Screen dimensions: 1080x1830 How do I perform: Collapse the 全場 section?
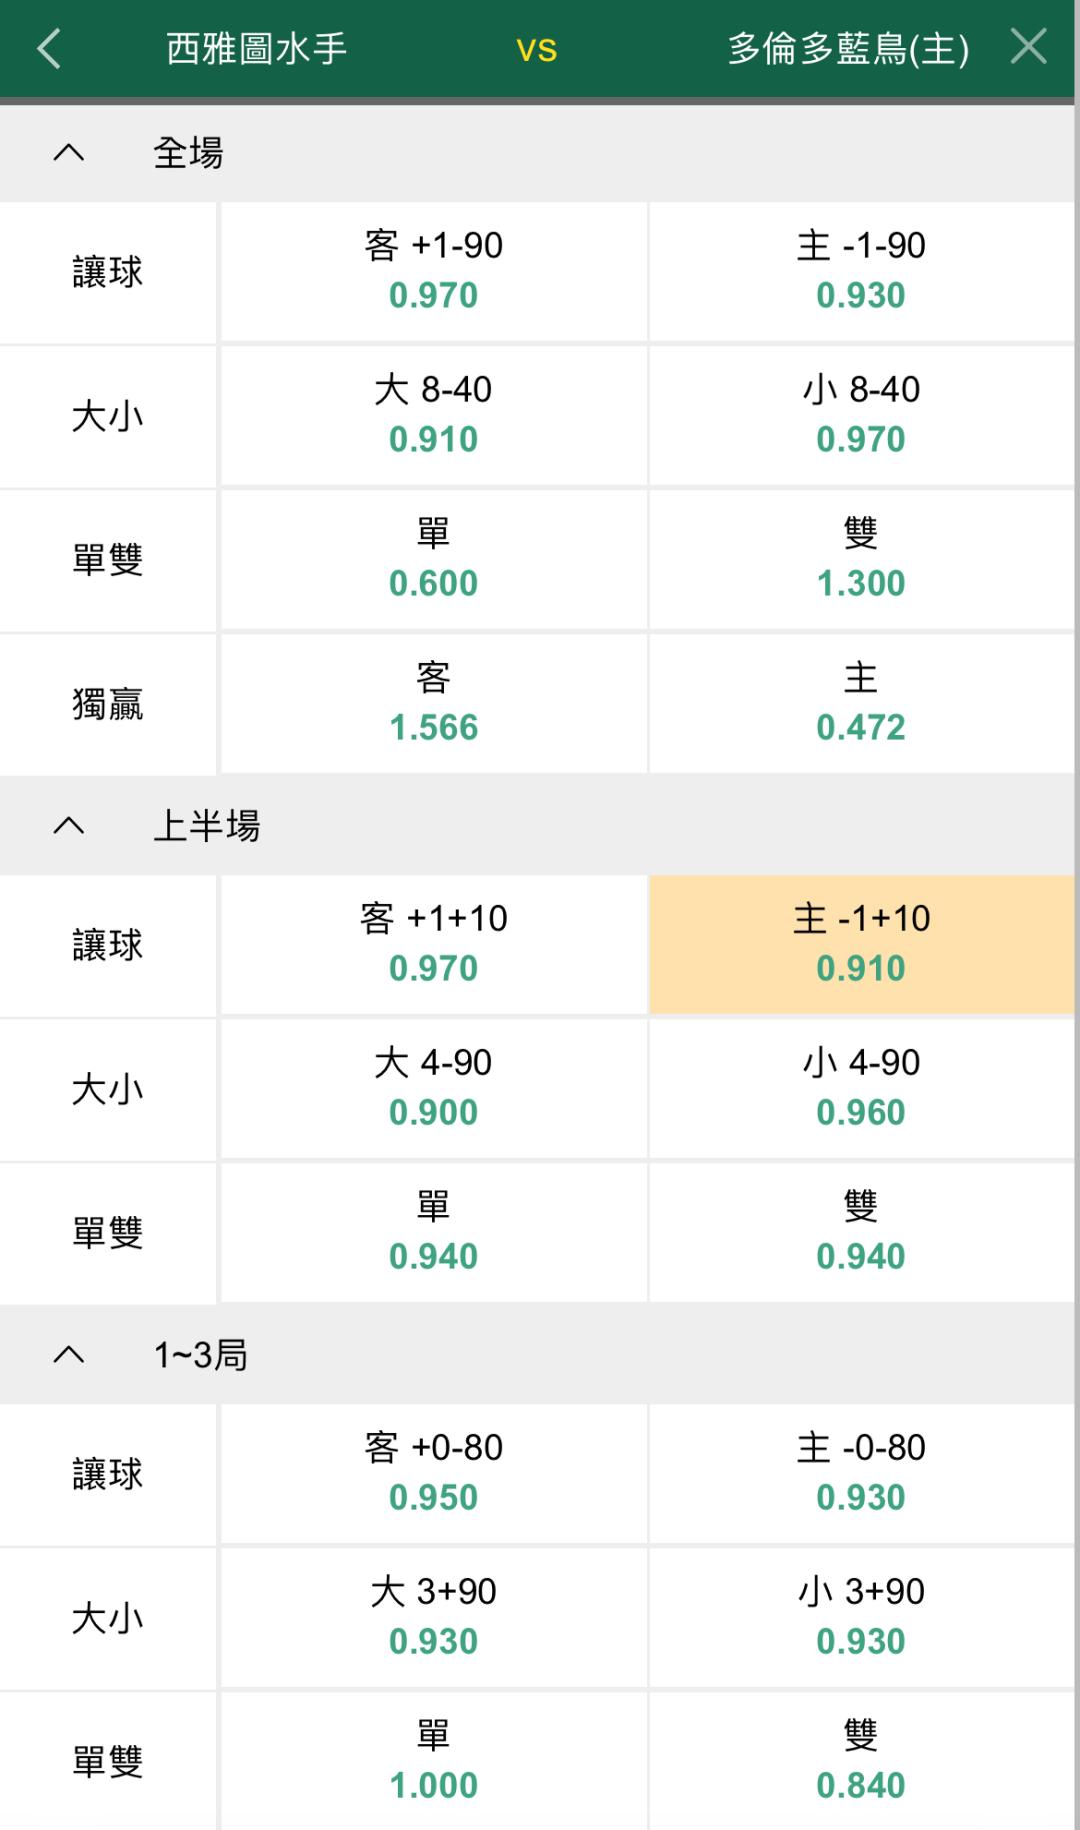(x=69, y=153)
